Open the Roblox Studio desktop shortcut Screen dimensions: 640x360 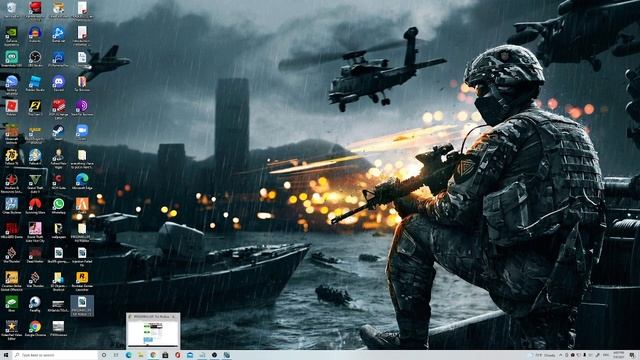35,83
